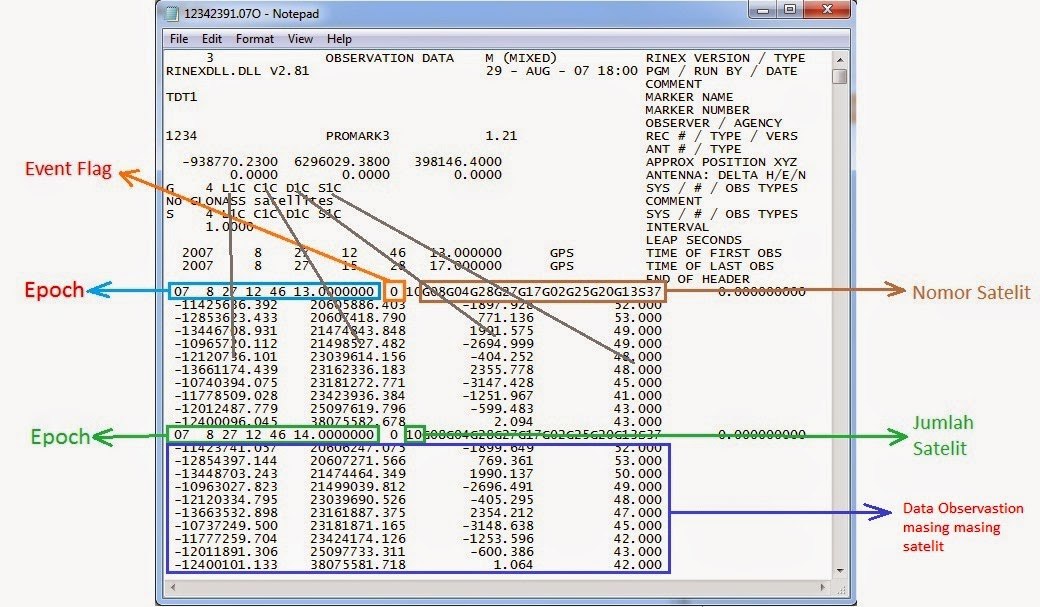1040x607 pixels.
Task: Open the Edit menu
Action: tap(211, 38)
